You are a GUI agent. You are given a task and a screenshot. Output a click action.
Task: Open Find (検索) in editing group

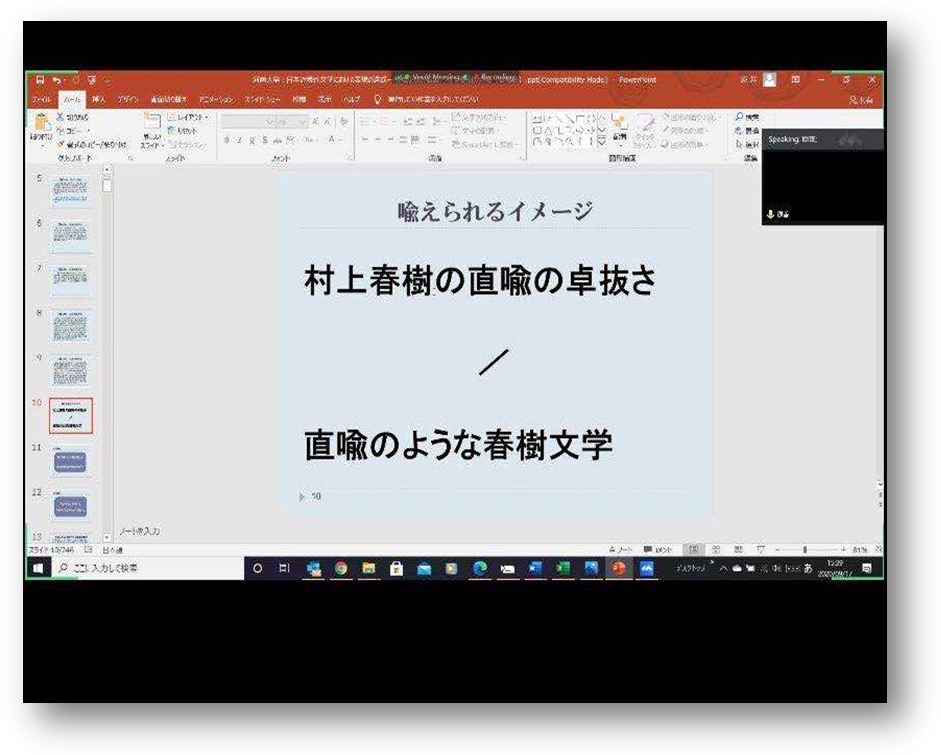click(x=747, y=117)
